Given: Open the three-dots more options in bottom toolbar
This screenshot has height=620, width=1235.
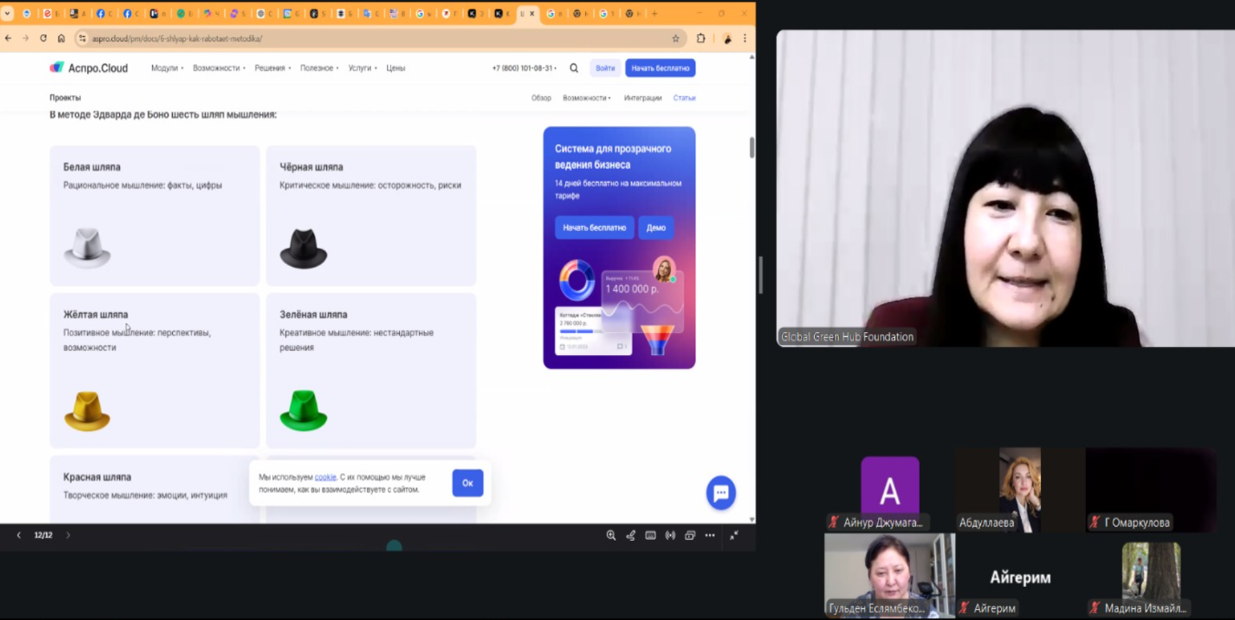Looking at the screenshot, I should (x=710, y=536).
